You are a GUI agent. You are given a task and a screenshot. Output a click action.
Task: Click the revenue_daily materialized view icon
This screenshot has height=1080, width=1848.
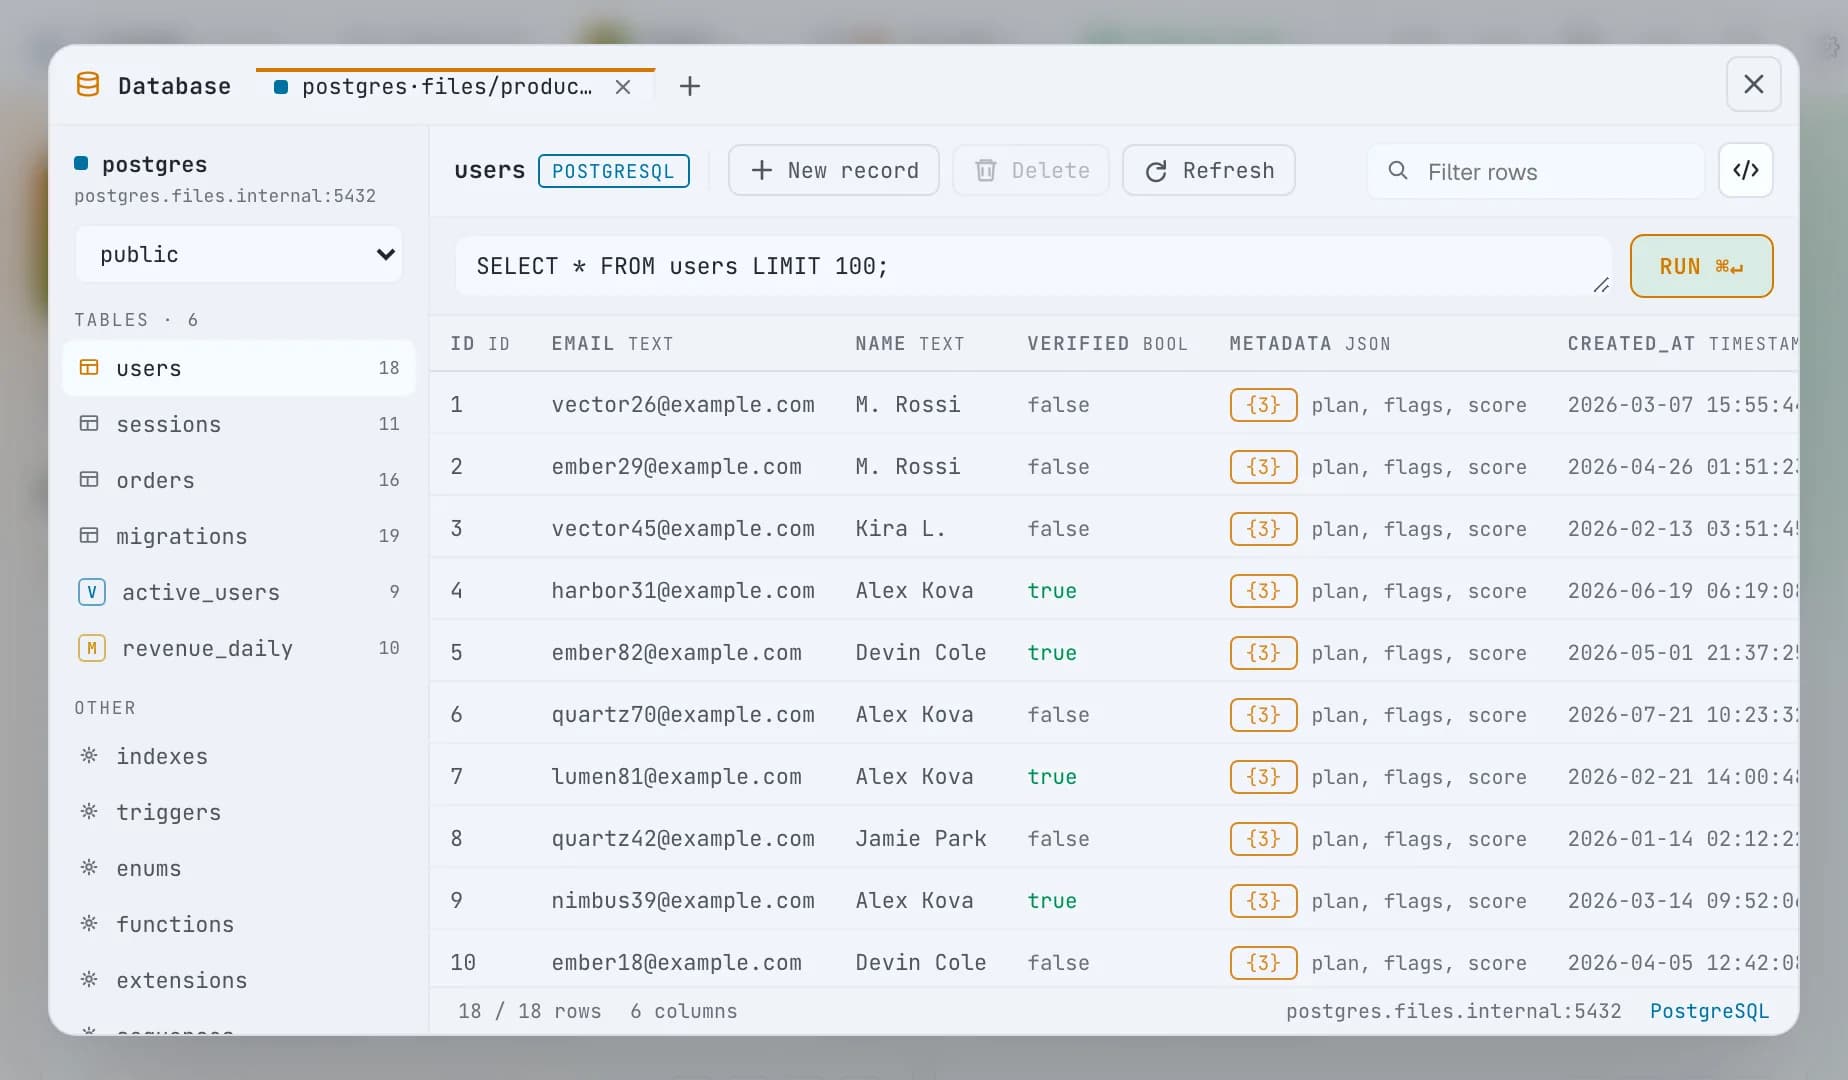click(92, 648)
